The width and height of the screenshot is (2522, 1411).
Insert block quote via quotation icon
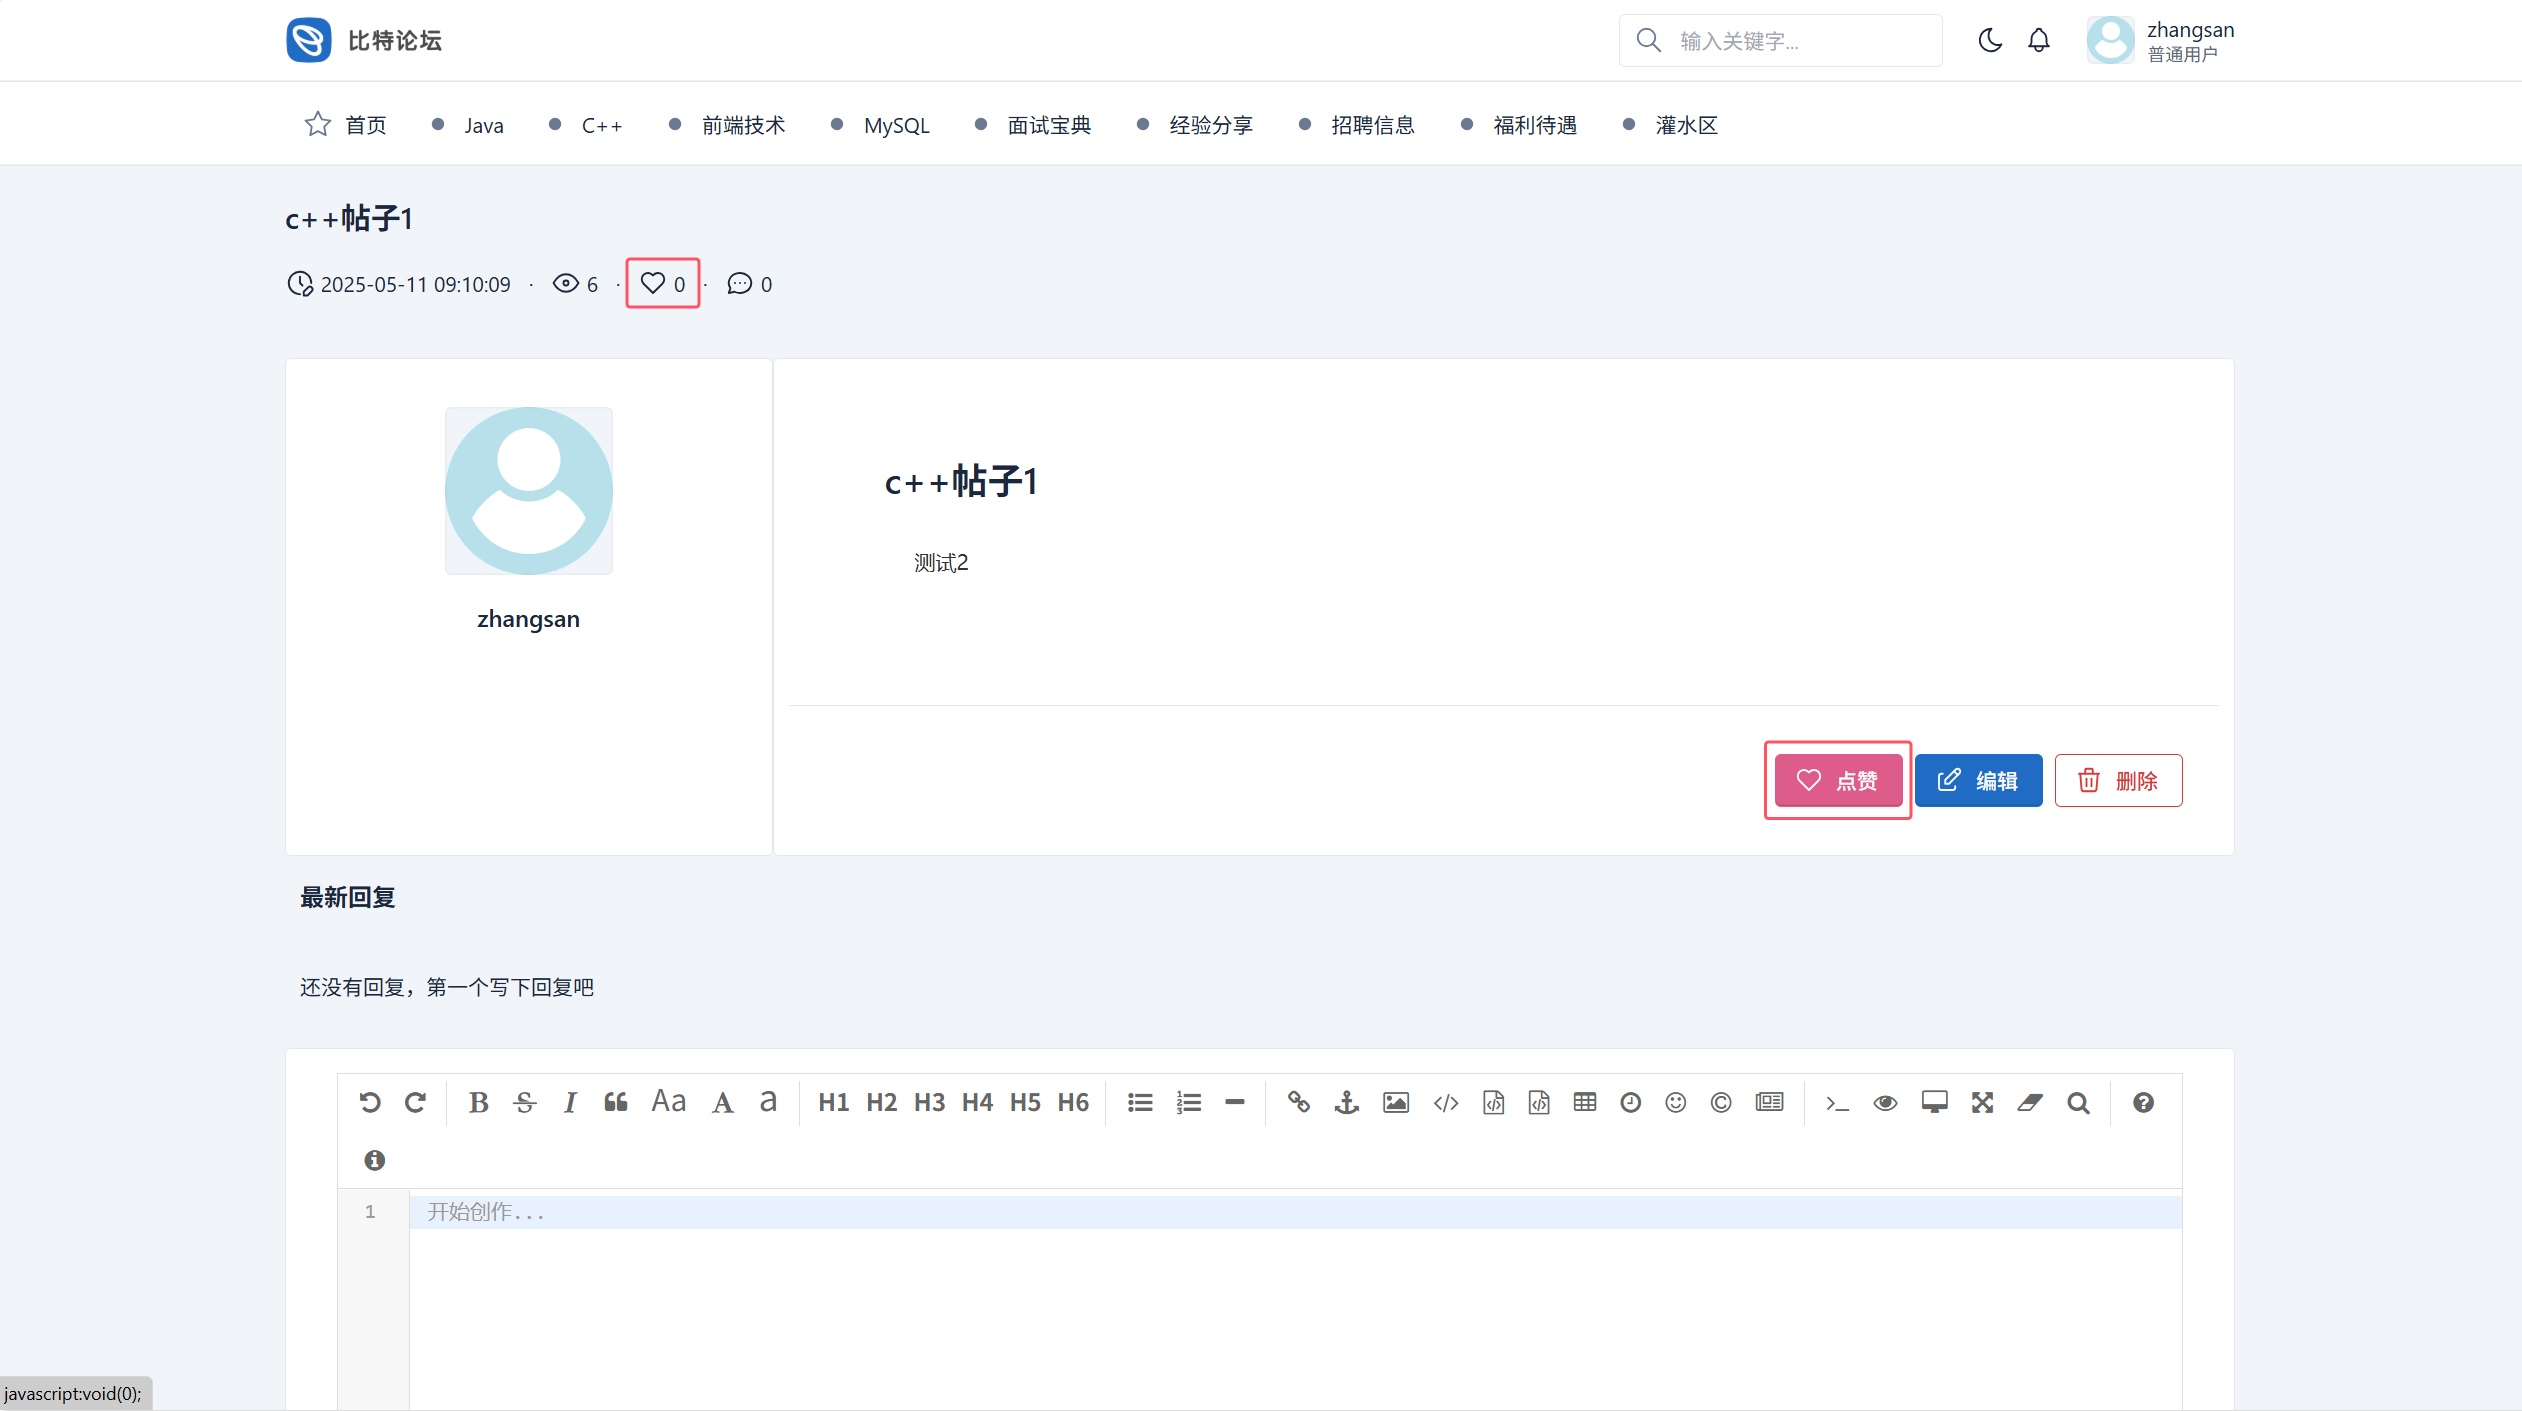coord(615,1102)
